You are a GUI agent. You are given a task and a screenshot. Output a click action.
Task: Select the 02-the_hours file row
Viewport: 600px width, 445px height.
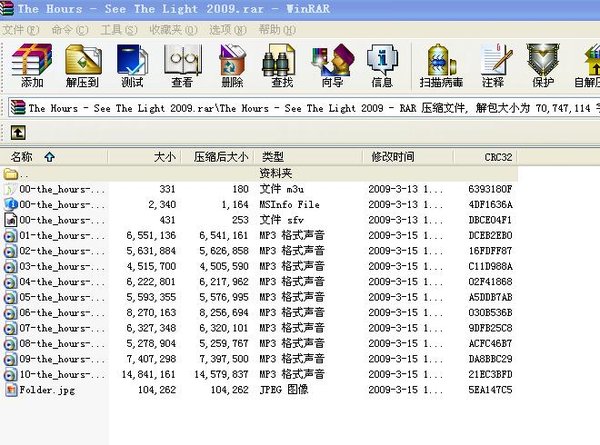(x=259, y=251)
